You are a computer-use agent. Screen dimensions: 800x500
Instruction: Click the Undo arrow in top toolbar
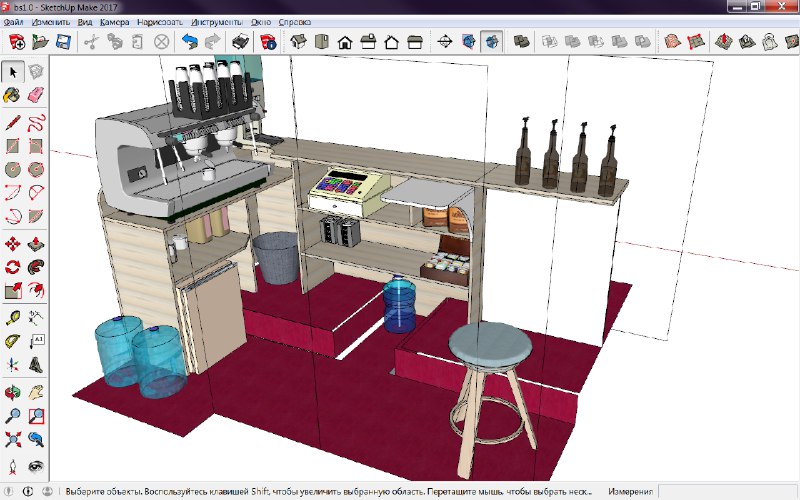pos(189,42)
